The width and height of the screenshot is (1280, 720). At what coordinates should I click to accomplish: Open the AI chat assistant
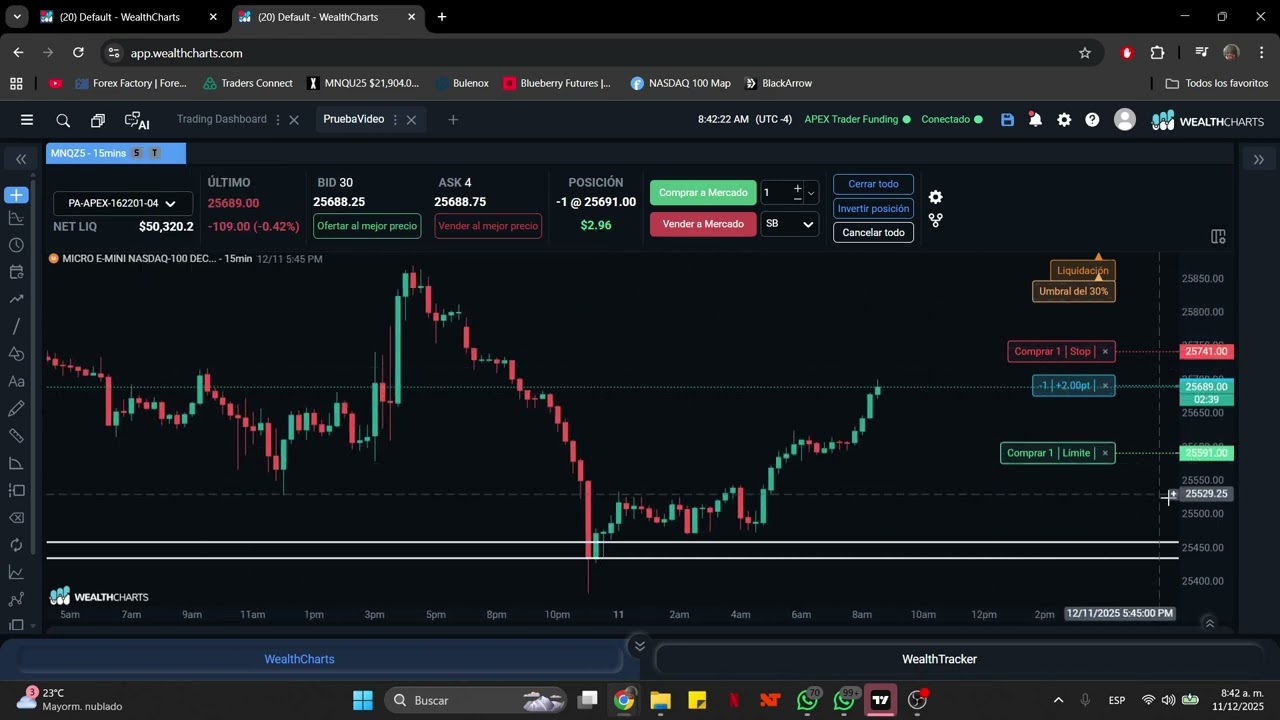pyautogui.click(x=137, y=120)
